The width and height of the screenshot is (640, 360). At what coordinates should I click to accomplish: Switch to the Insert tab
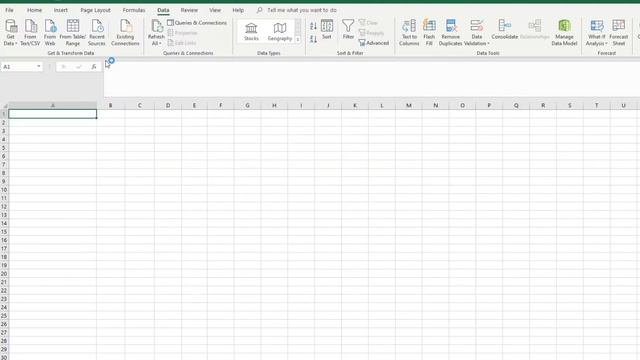click(x=60, y=10)
